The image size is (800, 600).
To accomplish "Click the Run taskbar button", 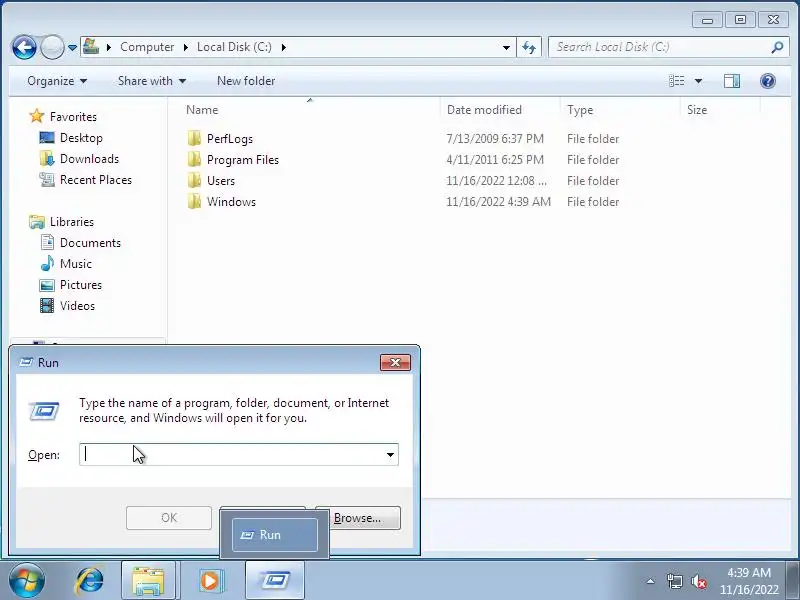I will 275,581.
